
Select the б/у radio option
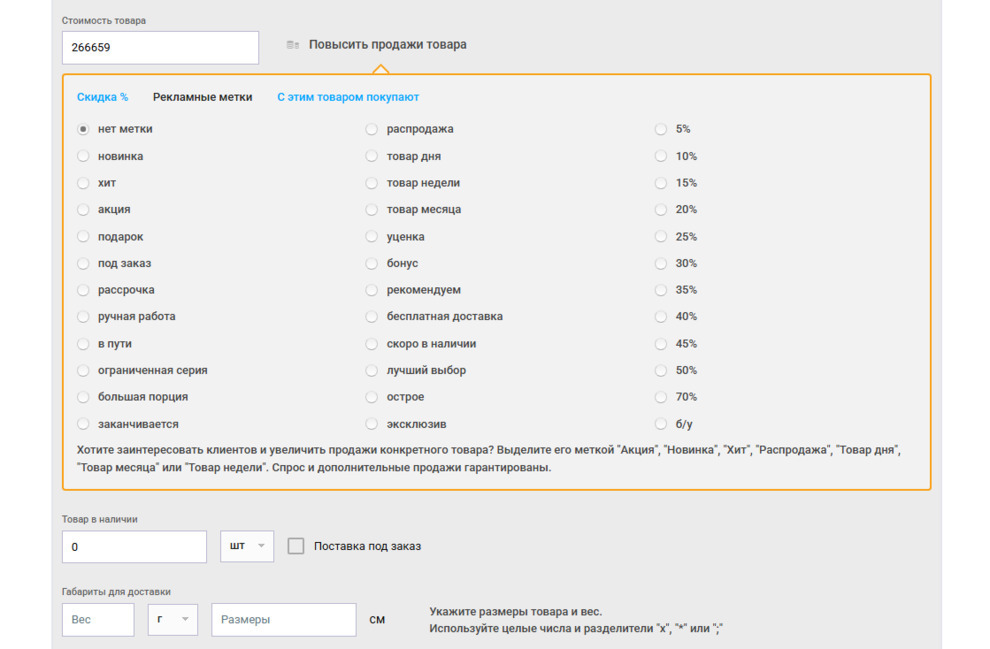click(660, 424)
